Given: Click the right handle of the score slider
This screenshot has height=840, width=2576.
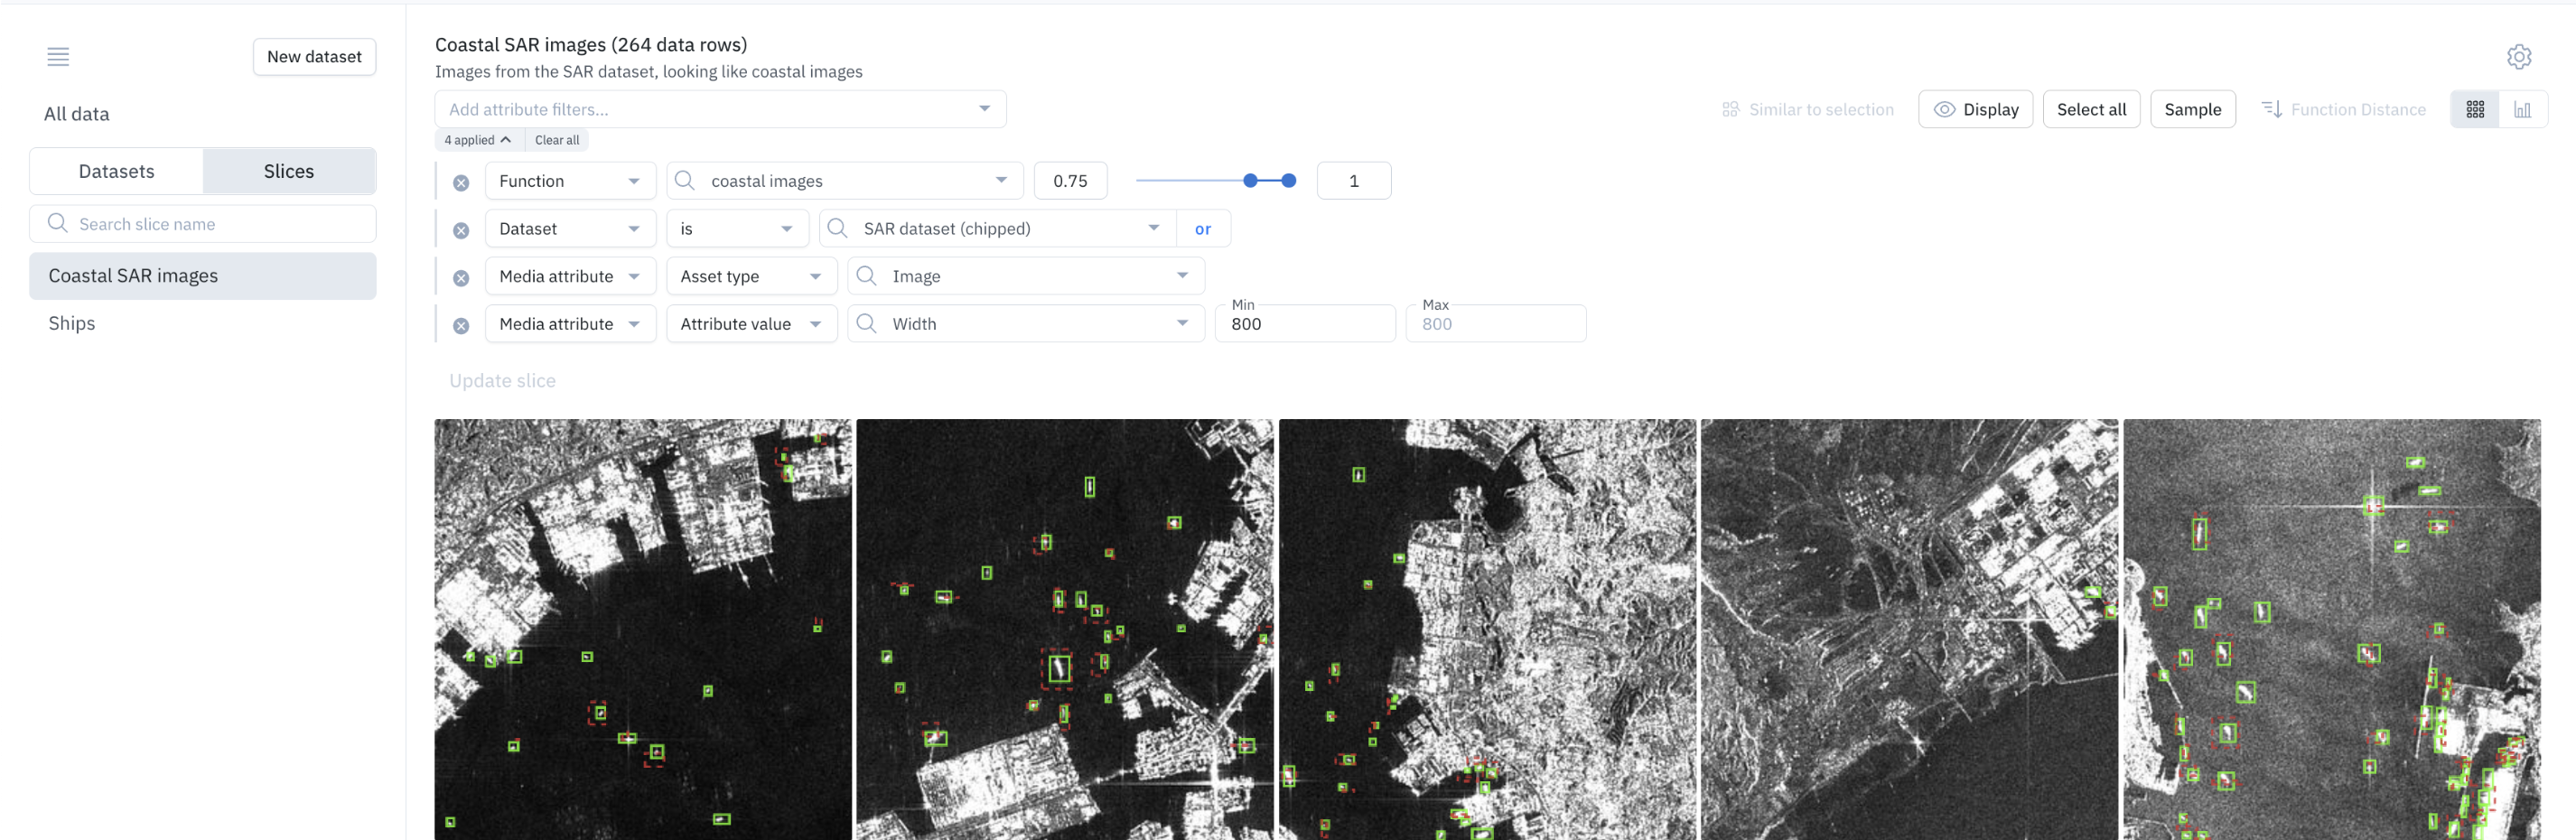Looking at the screenshot, I should [x=1289, y=181].
